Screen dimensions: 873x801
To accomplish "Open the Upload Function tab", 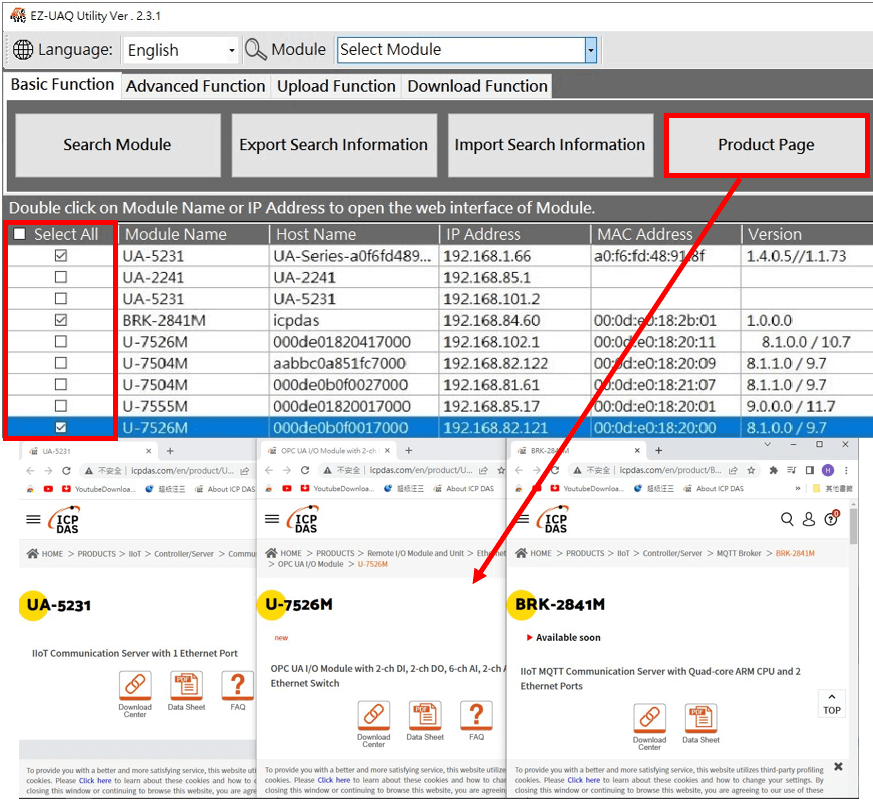I will tap(336, 86).
